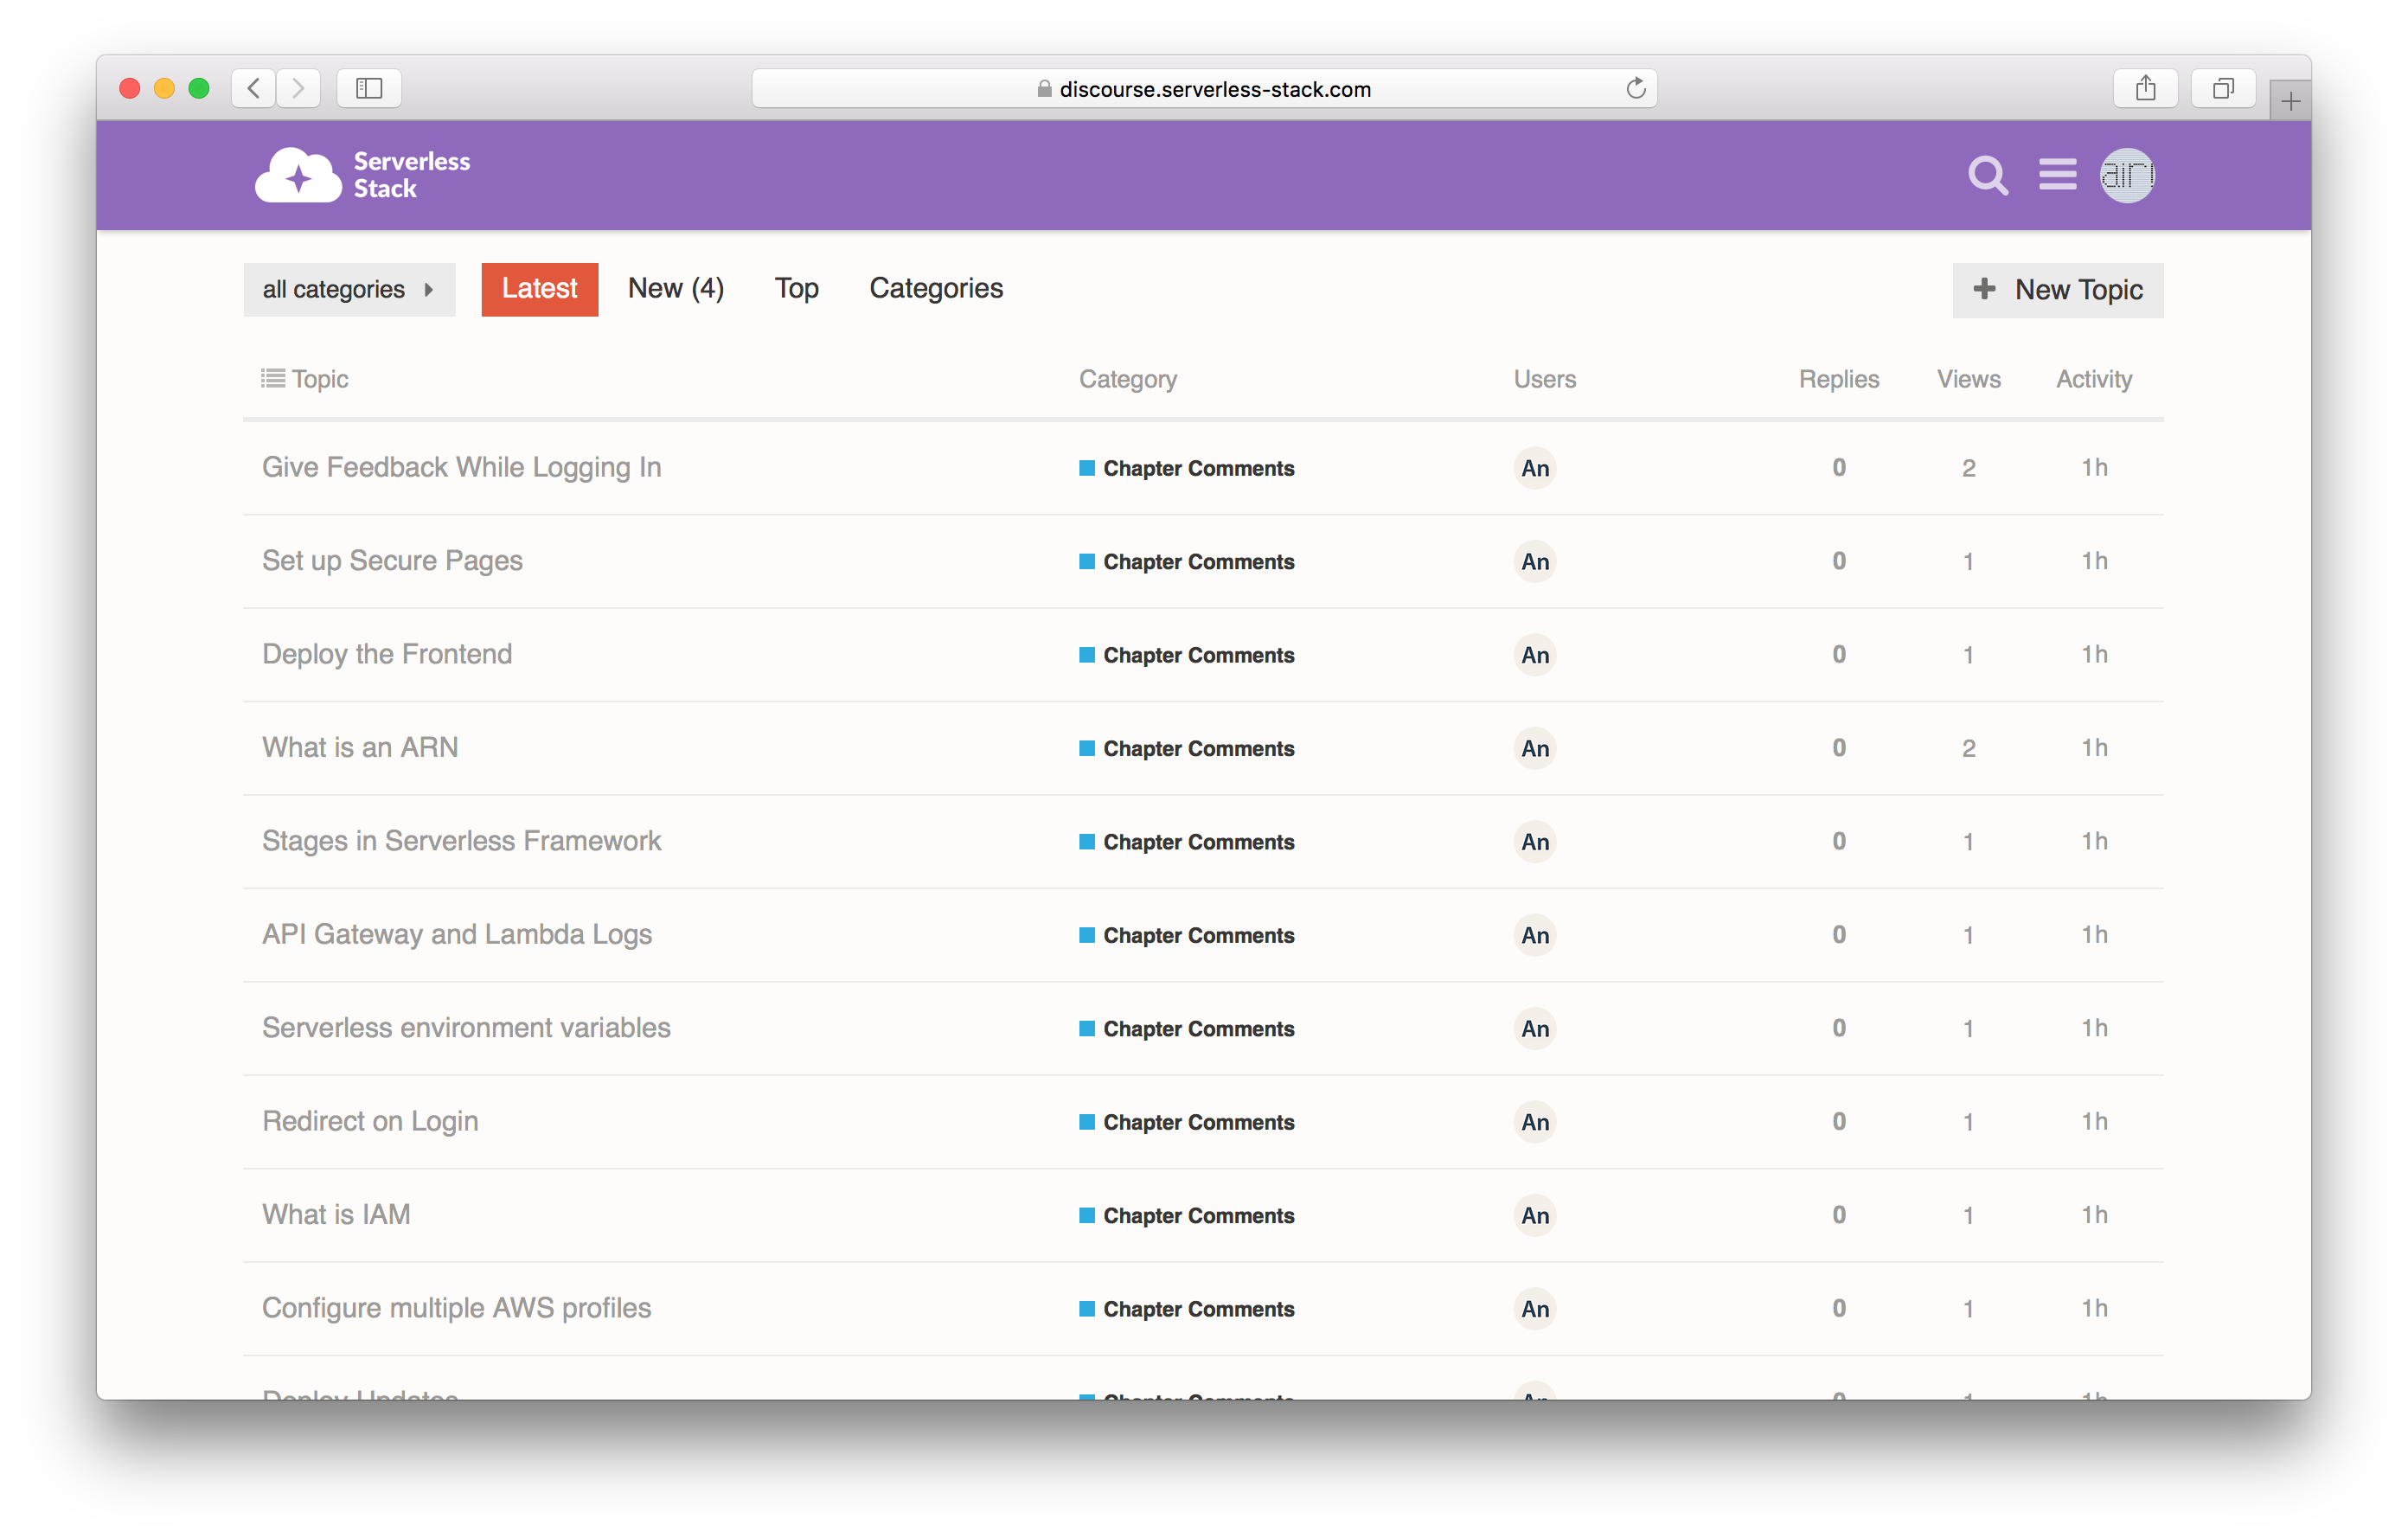This screenshot has width=2408, height=1538.
Task: Open the hamburger menu in header
Action: click(x=2057, y=175)
